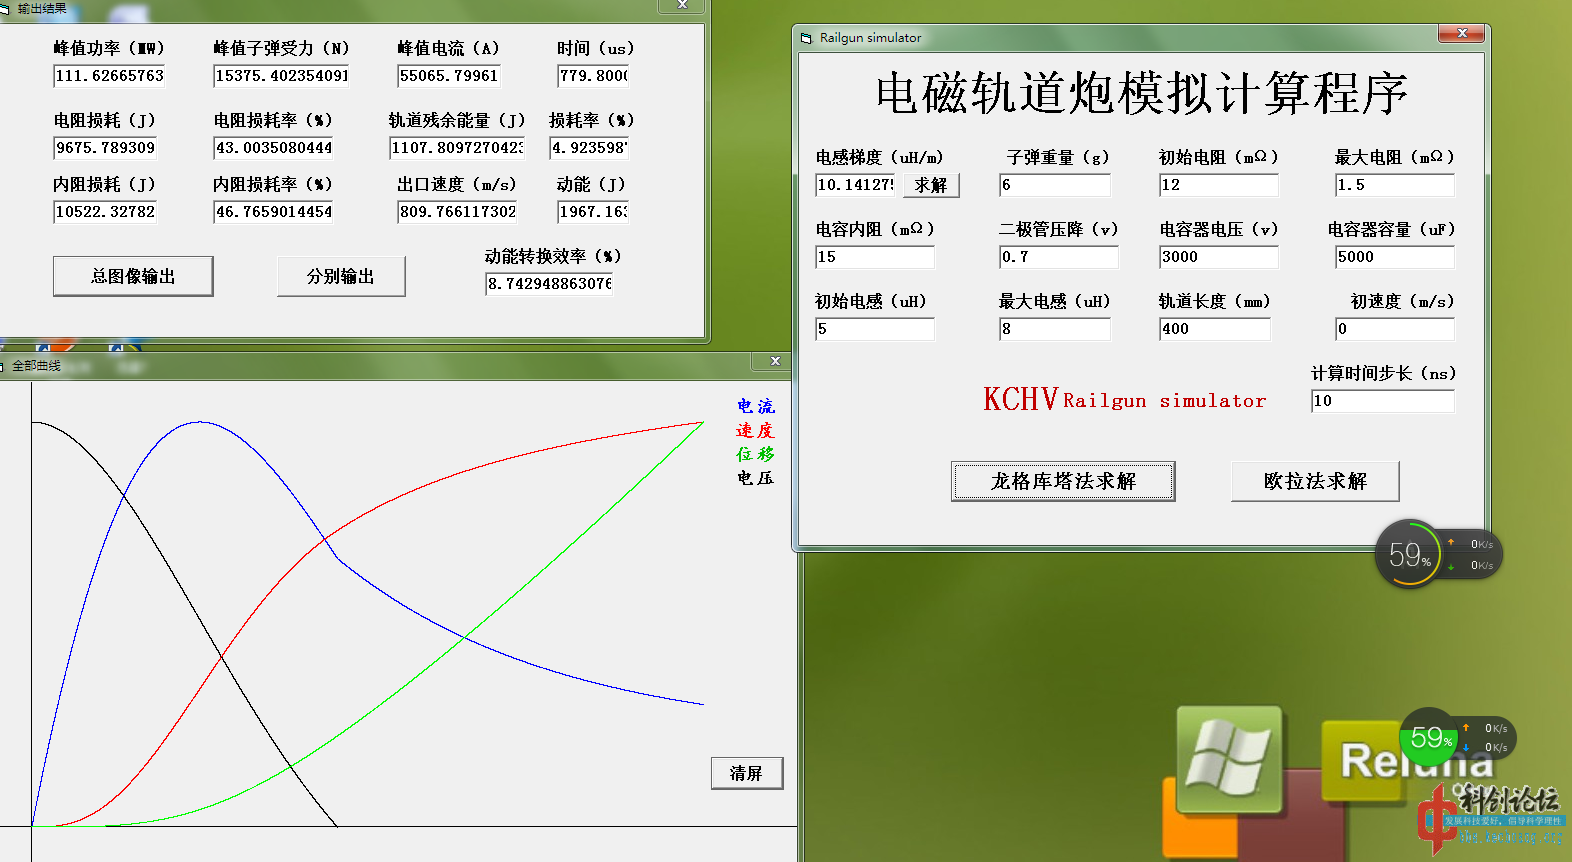
Task: Click the 全部曲线 window title icon
Action: click(3, 367)
